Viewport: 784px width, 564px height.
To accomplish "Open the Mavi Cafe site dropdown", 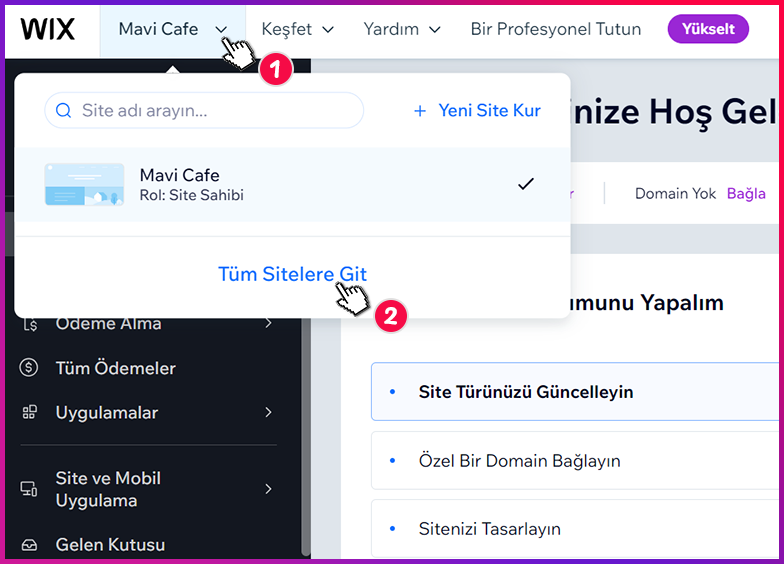I will [173, 30].
